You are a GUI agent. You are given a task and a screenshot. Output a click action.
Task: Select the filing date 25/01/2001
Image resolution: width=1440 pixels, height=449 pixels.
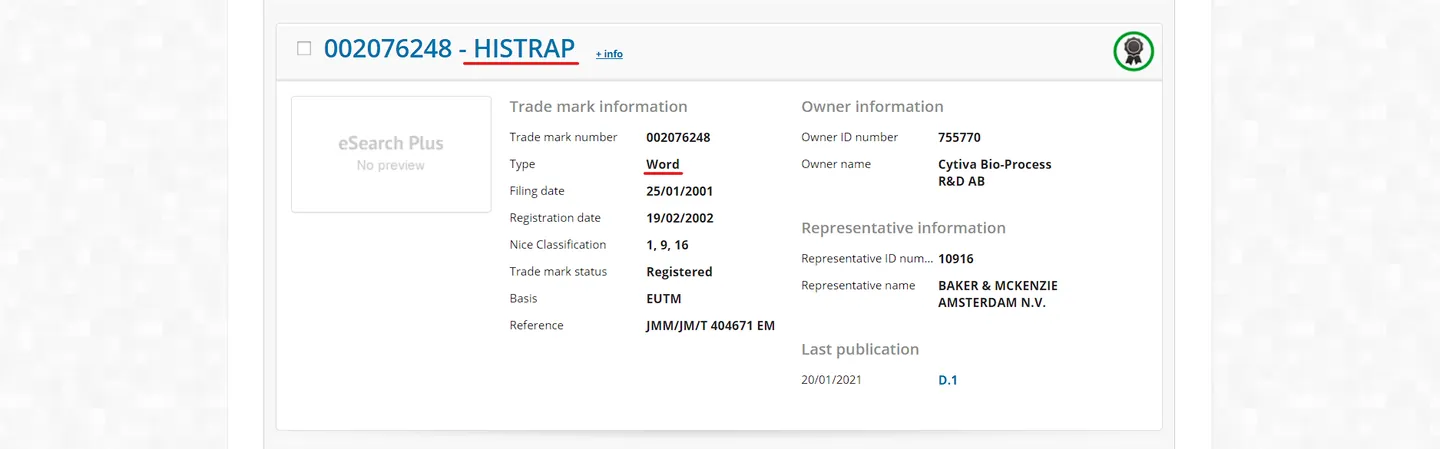[679, 191]
